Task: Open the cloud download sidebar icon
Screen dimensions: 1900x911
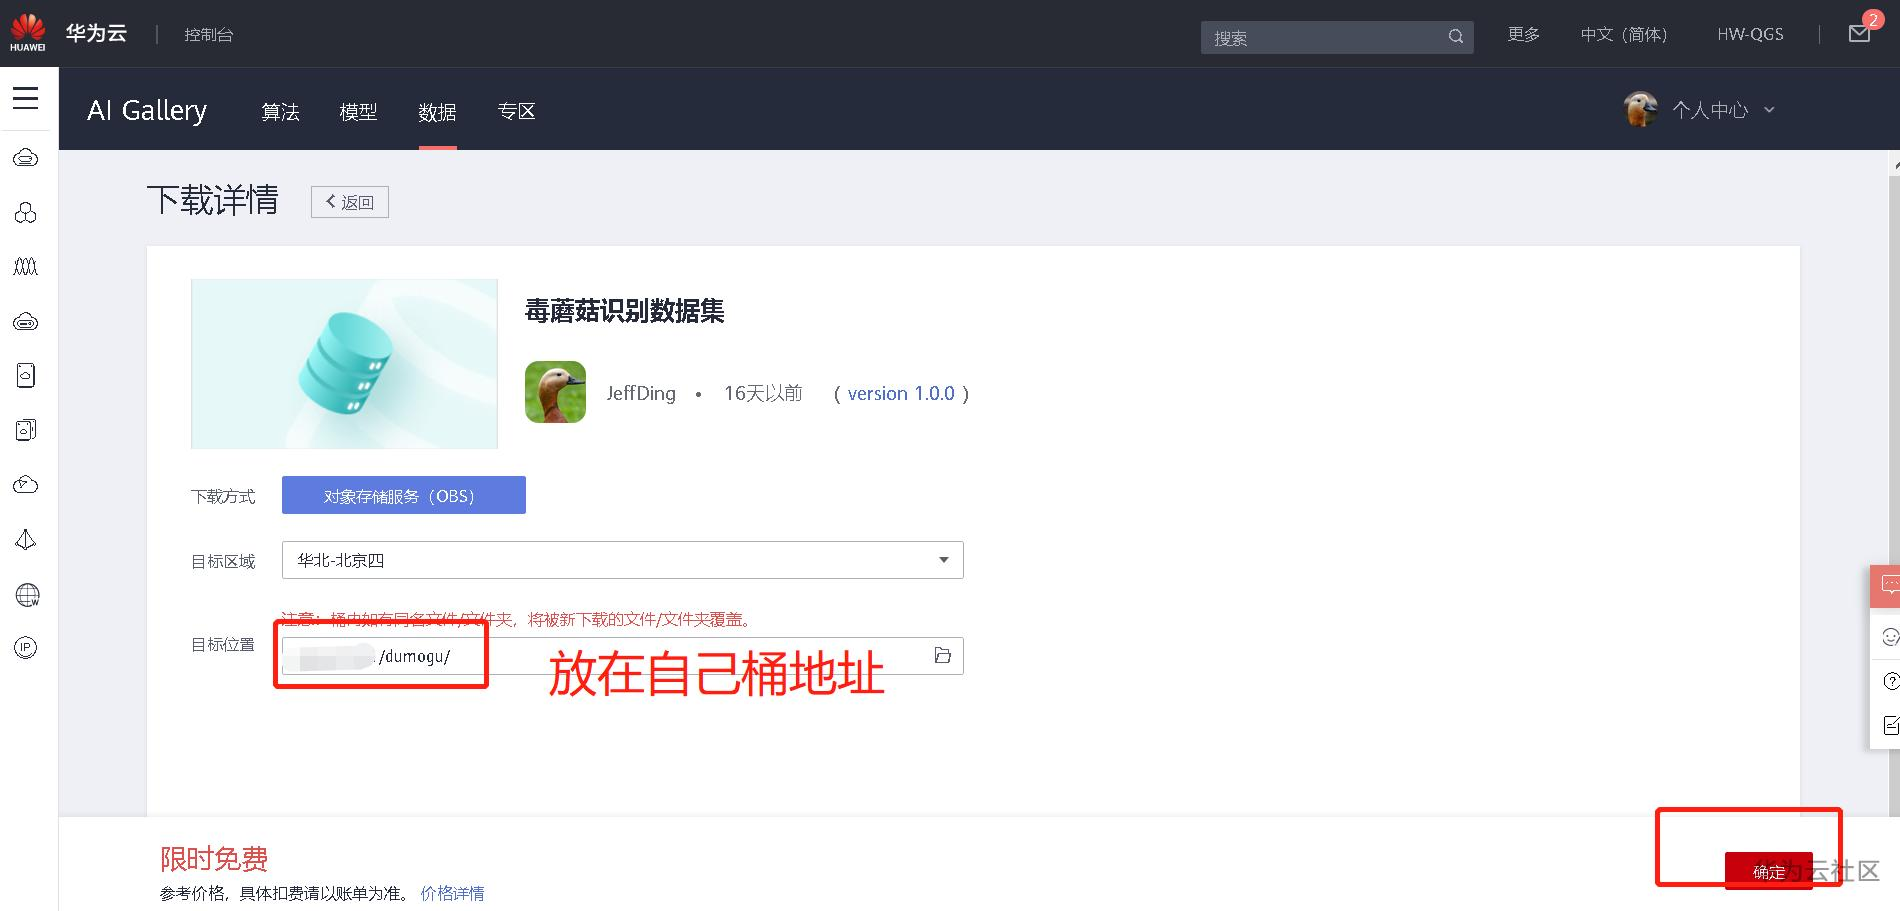Action: pos(27,429)
